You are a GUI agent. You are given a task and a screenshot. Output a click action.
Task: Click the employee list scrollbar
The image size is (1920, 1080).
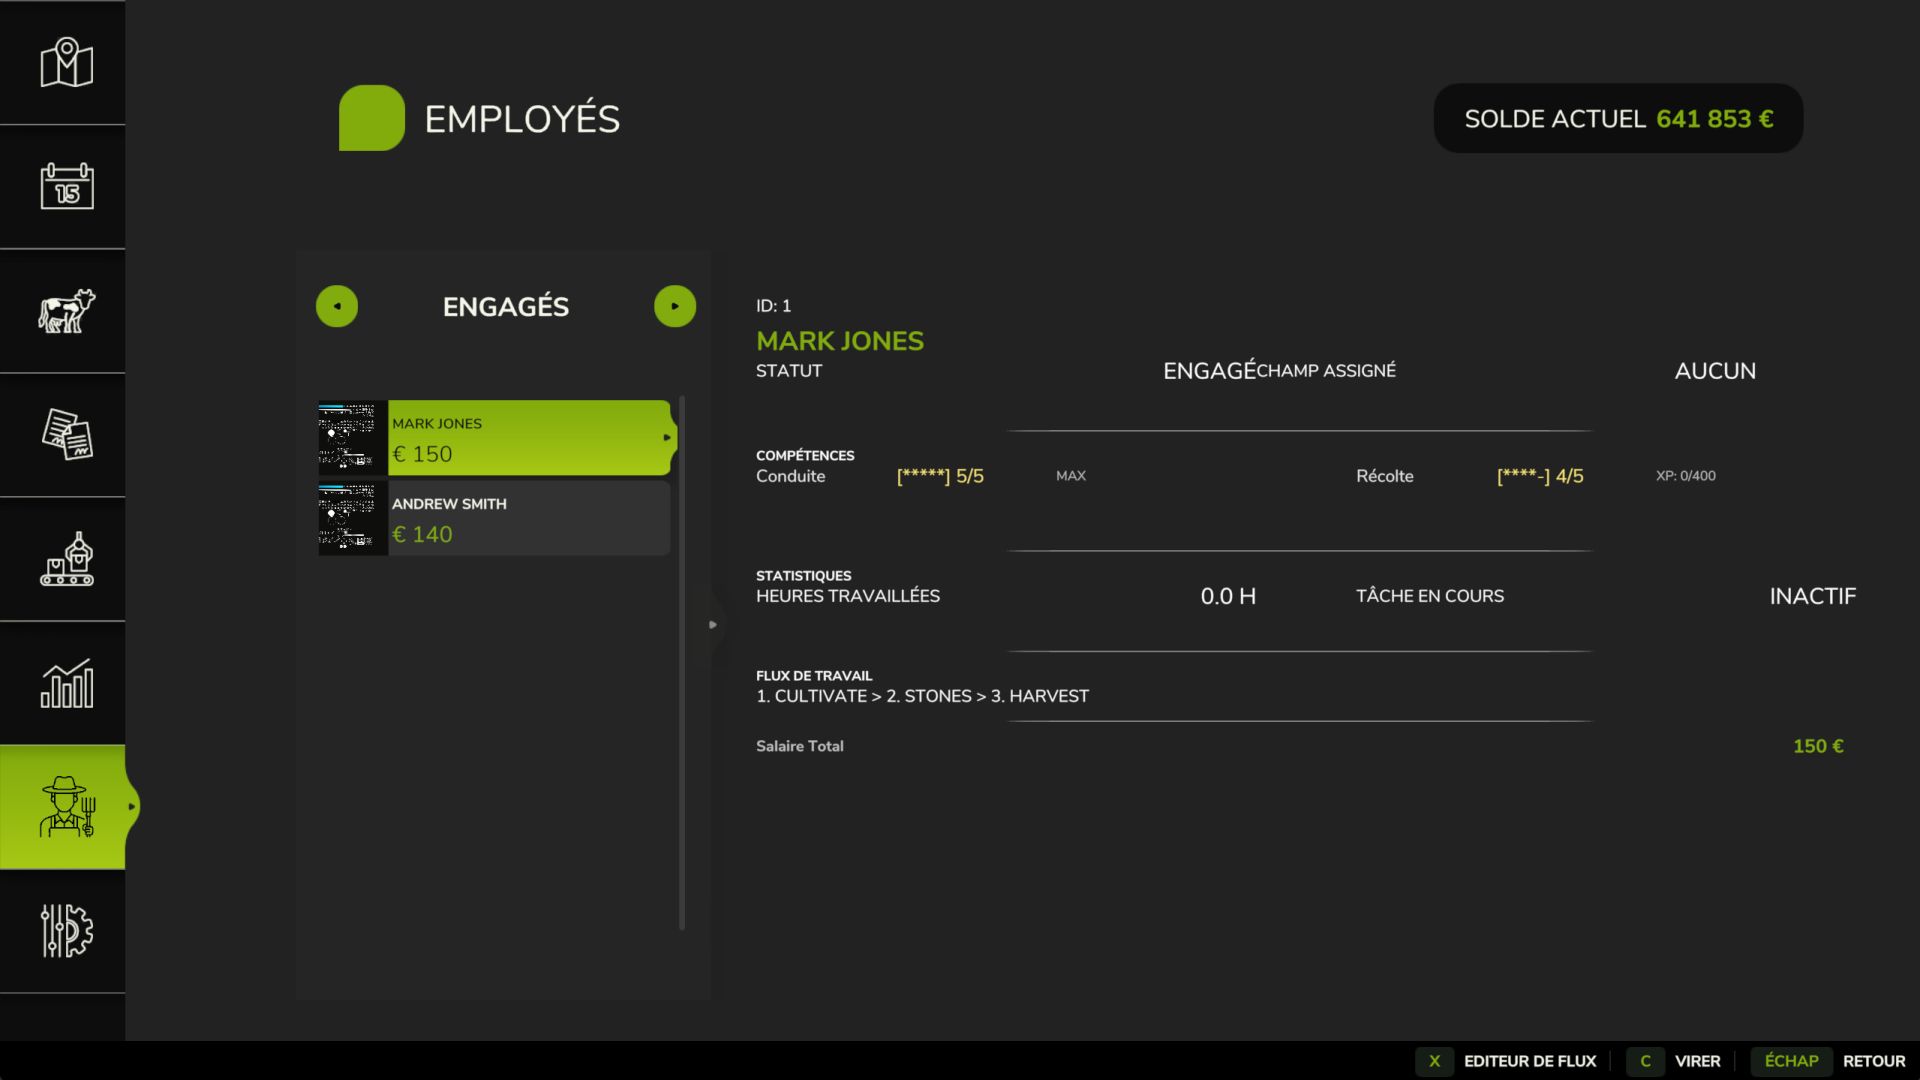683,660
